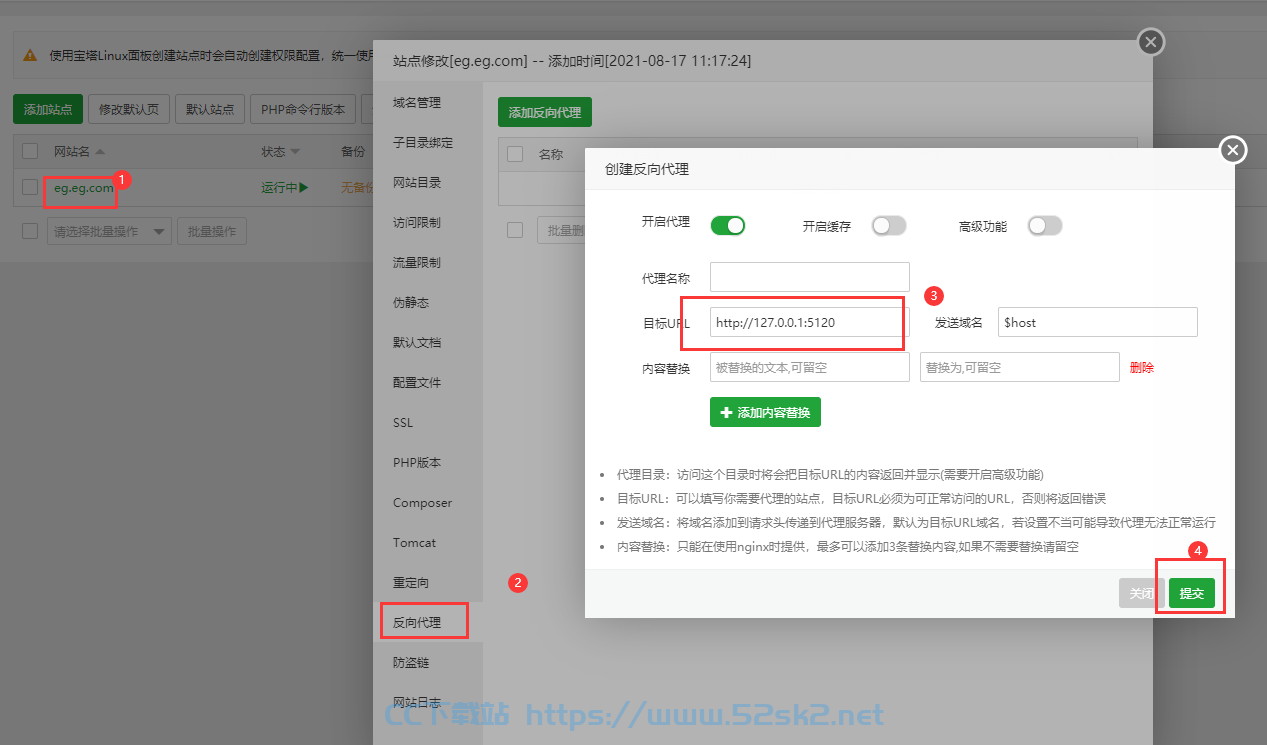Sort by 状态 column dropdown
Screen dimensions: 1267x745
pyautogui.click(x=295, y=152)
